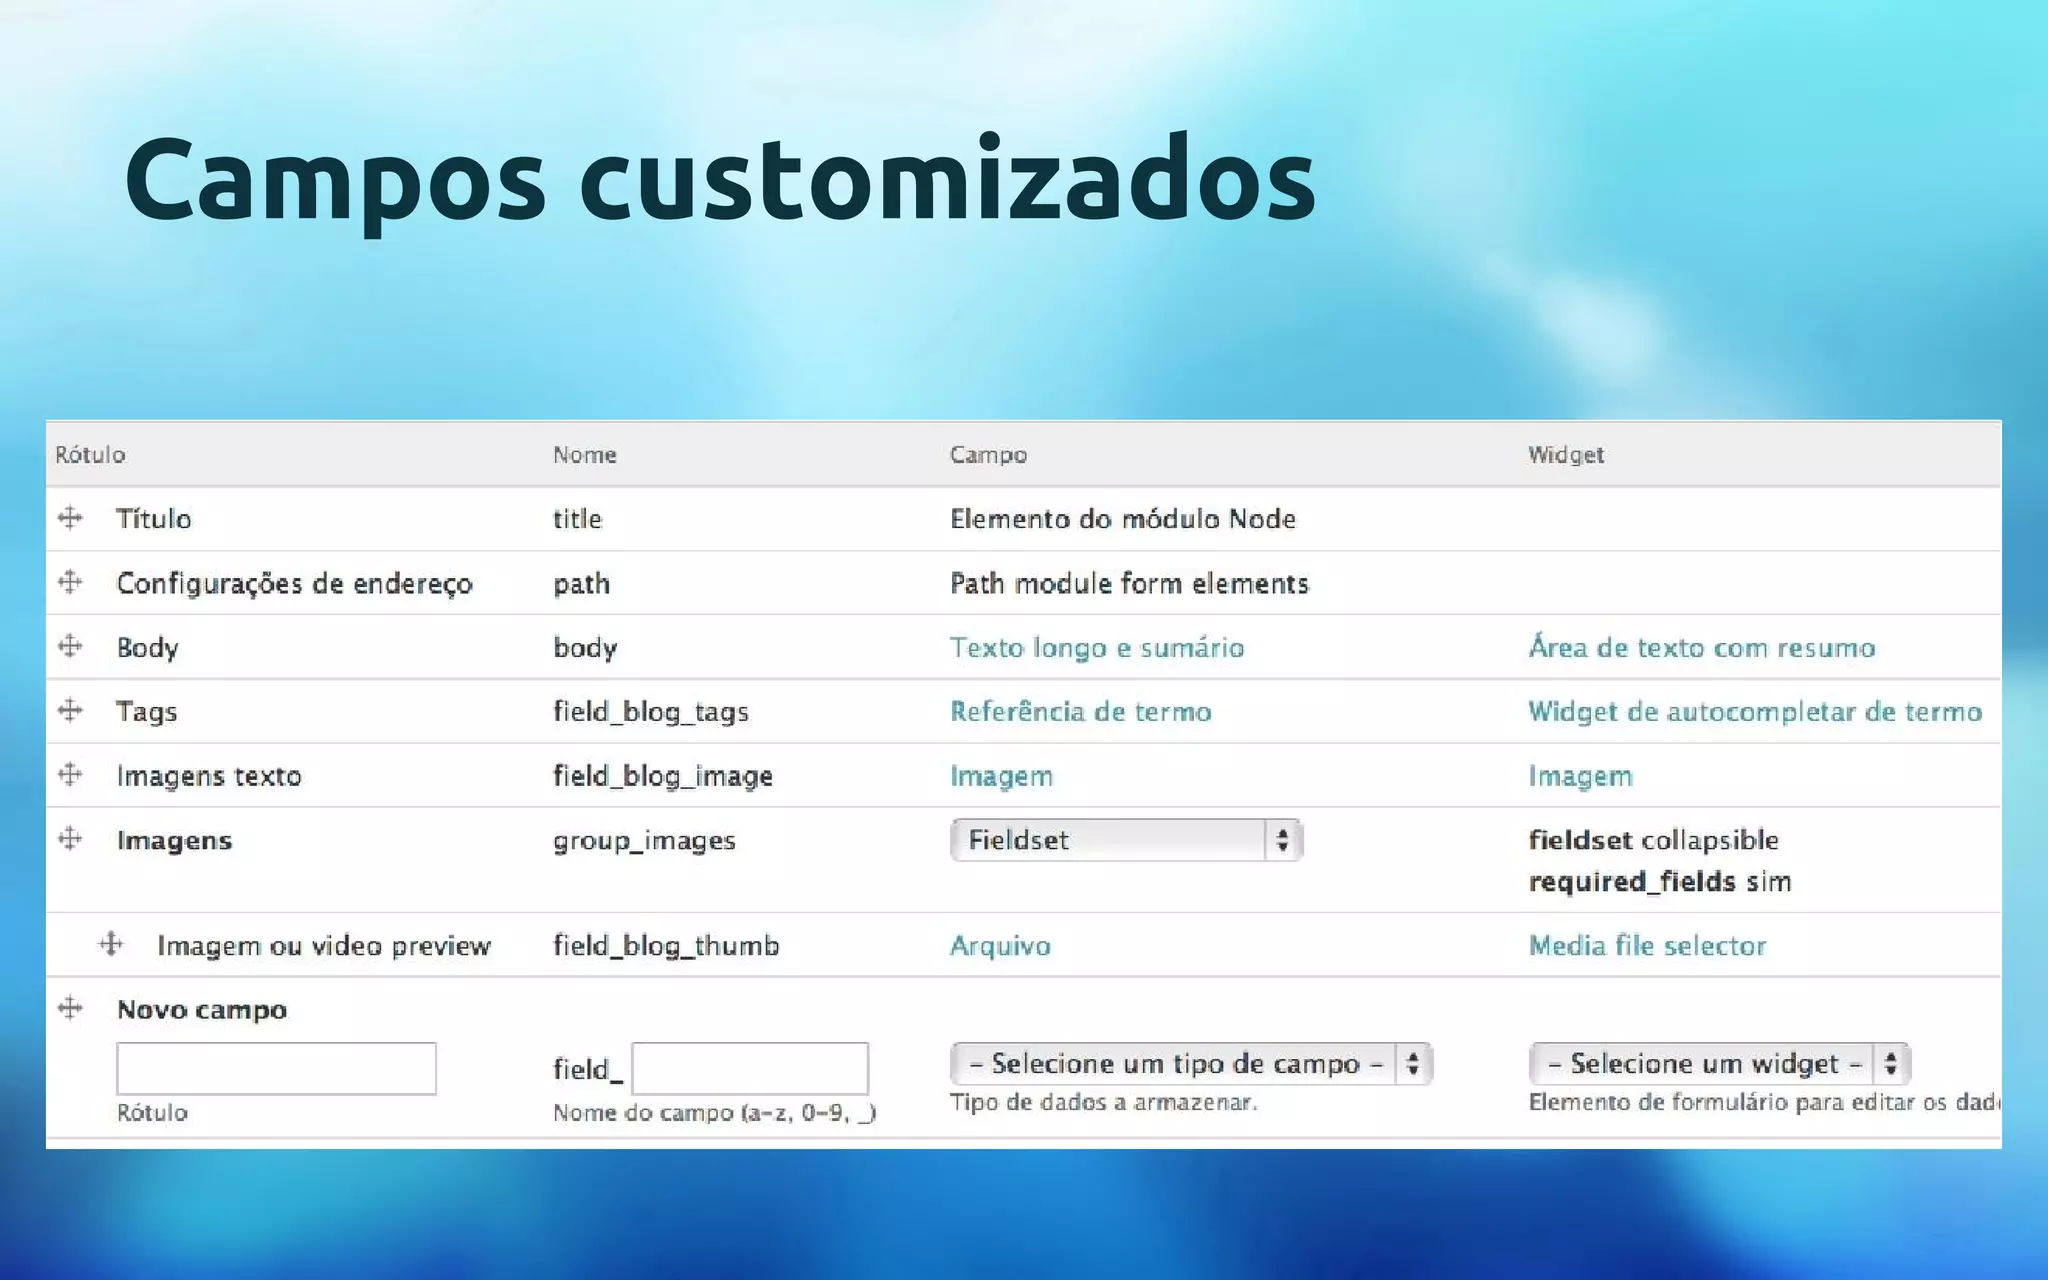The image size is (2048, 1280).
Task: Grab the drag handle for Imagens texto row
Action: click(x=70, y=775)
